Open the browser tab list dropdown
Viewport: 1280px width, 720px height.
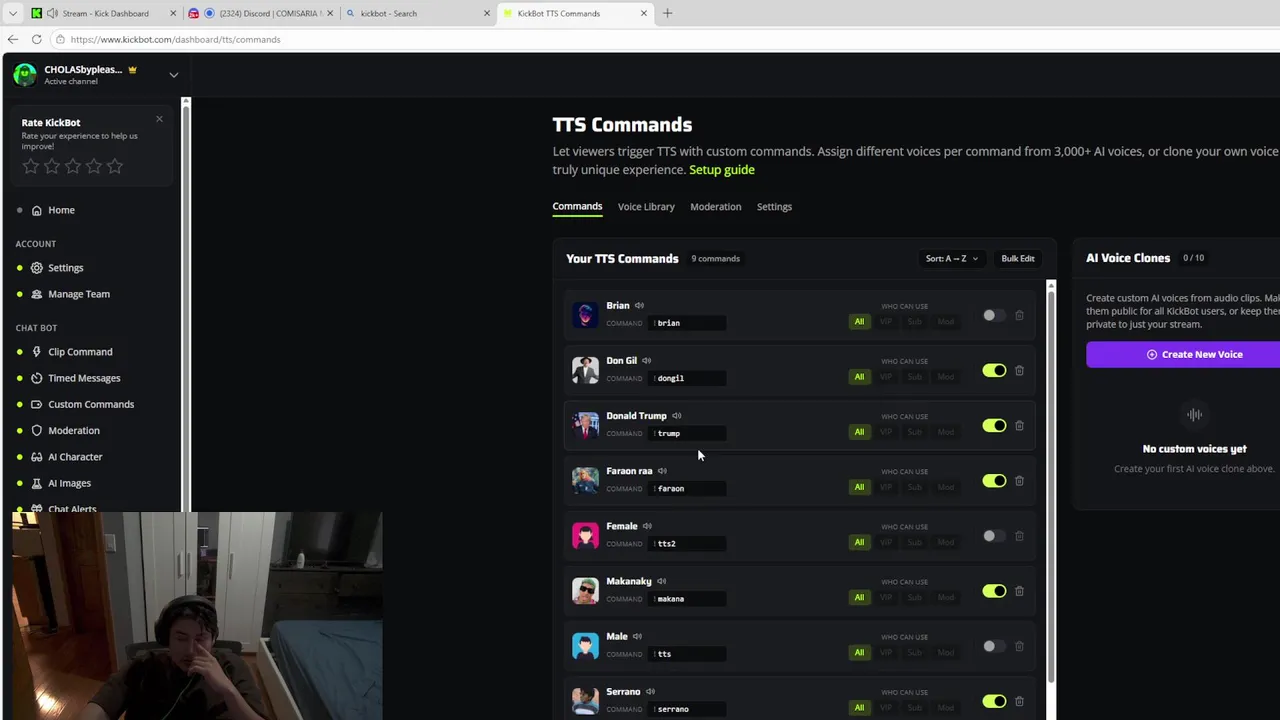point(12,13)
